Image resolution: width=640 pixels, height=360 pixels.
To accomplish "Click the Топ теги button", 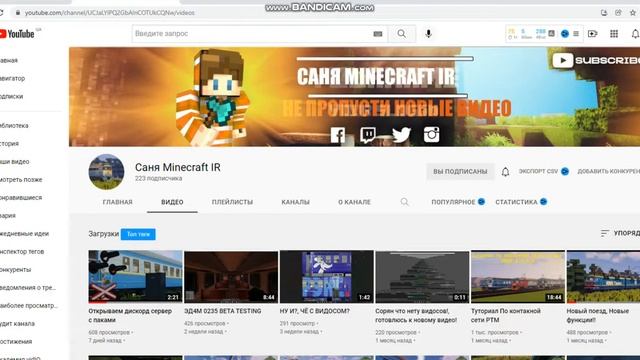I will coord(138,234).
